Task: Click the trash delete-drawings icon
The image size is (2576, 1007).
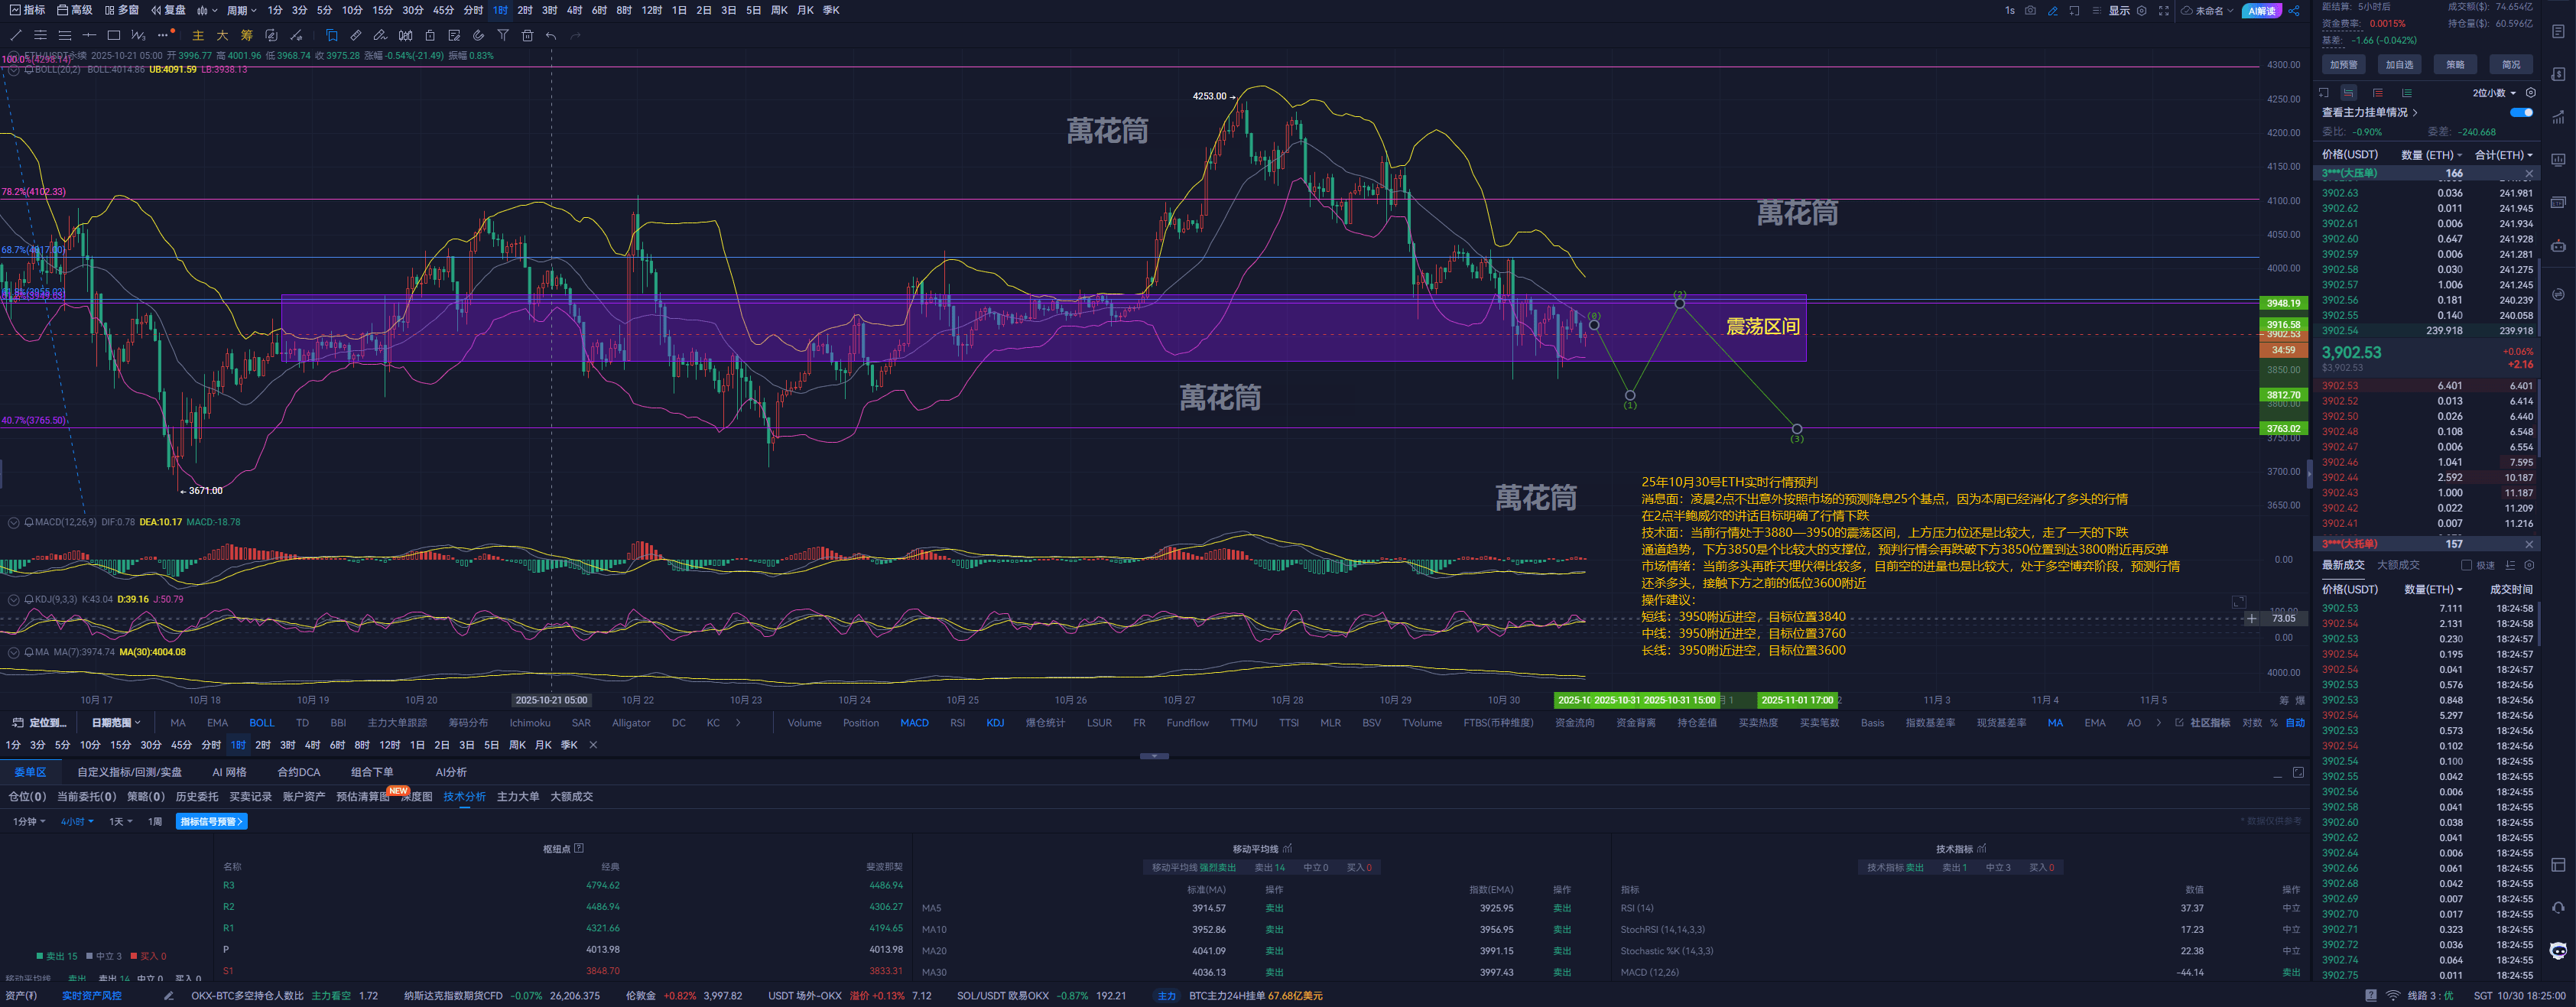Action: point(527,35)
